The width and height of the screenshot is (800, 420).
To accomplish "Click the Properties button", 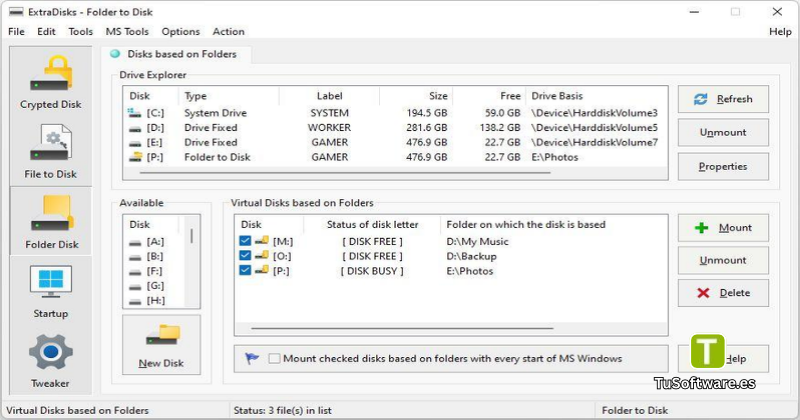I will (x=723, y=167).
